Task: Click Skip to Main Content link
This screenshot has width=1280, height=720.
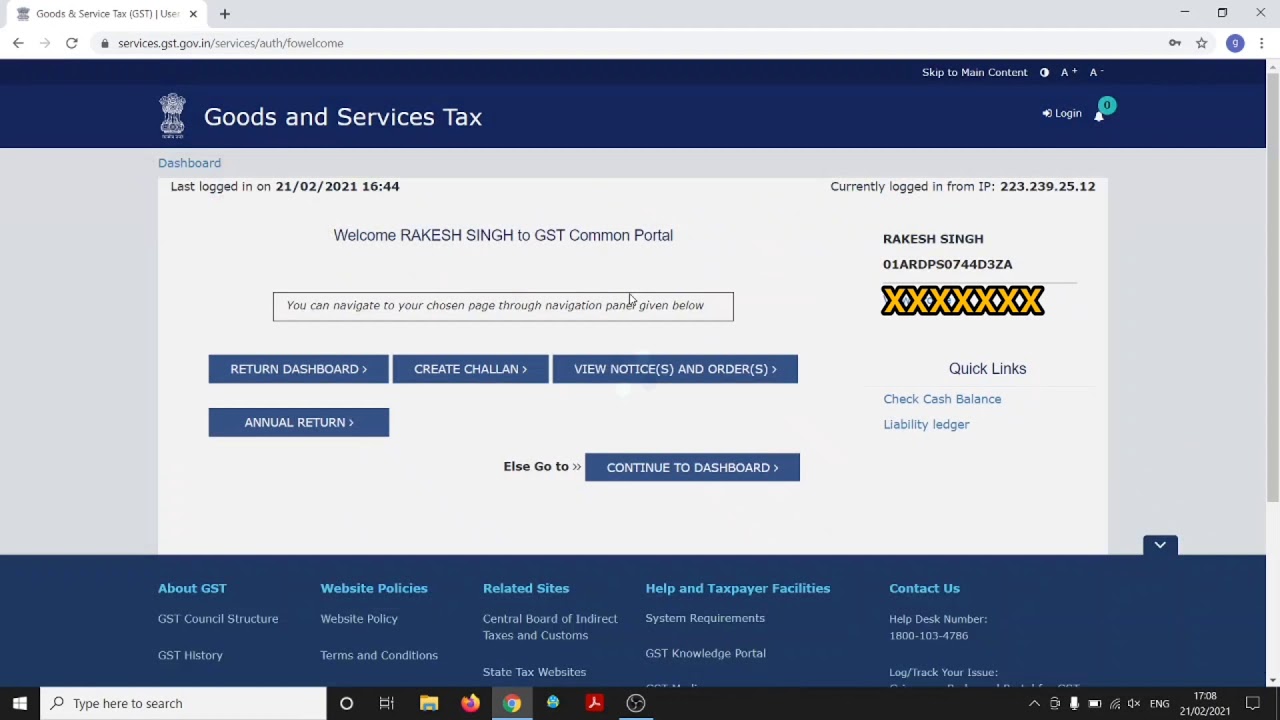Action: click(974, 72)
